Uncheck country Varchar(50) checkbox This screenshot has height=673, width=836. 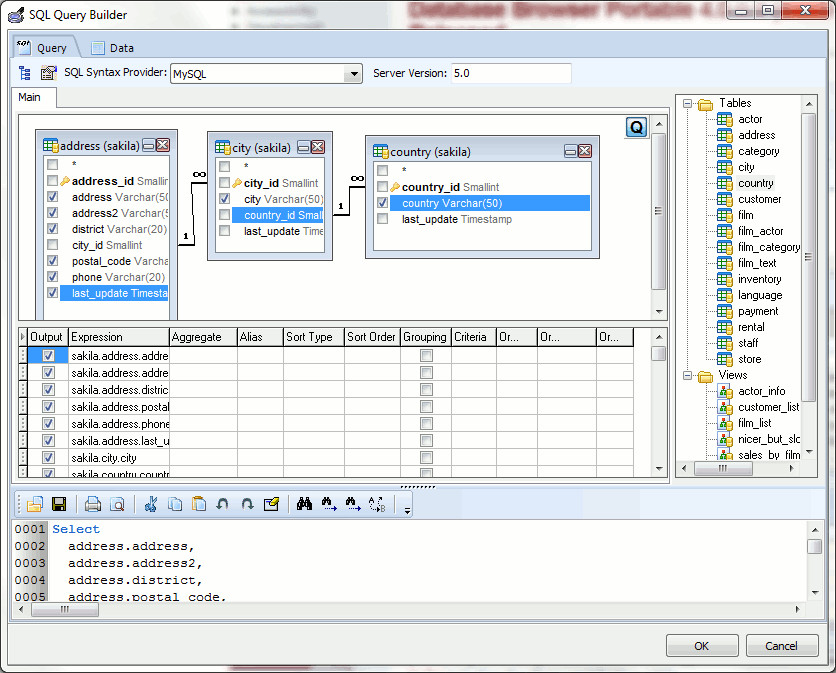[x=382, y=203]
